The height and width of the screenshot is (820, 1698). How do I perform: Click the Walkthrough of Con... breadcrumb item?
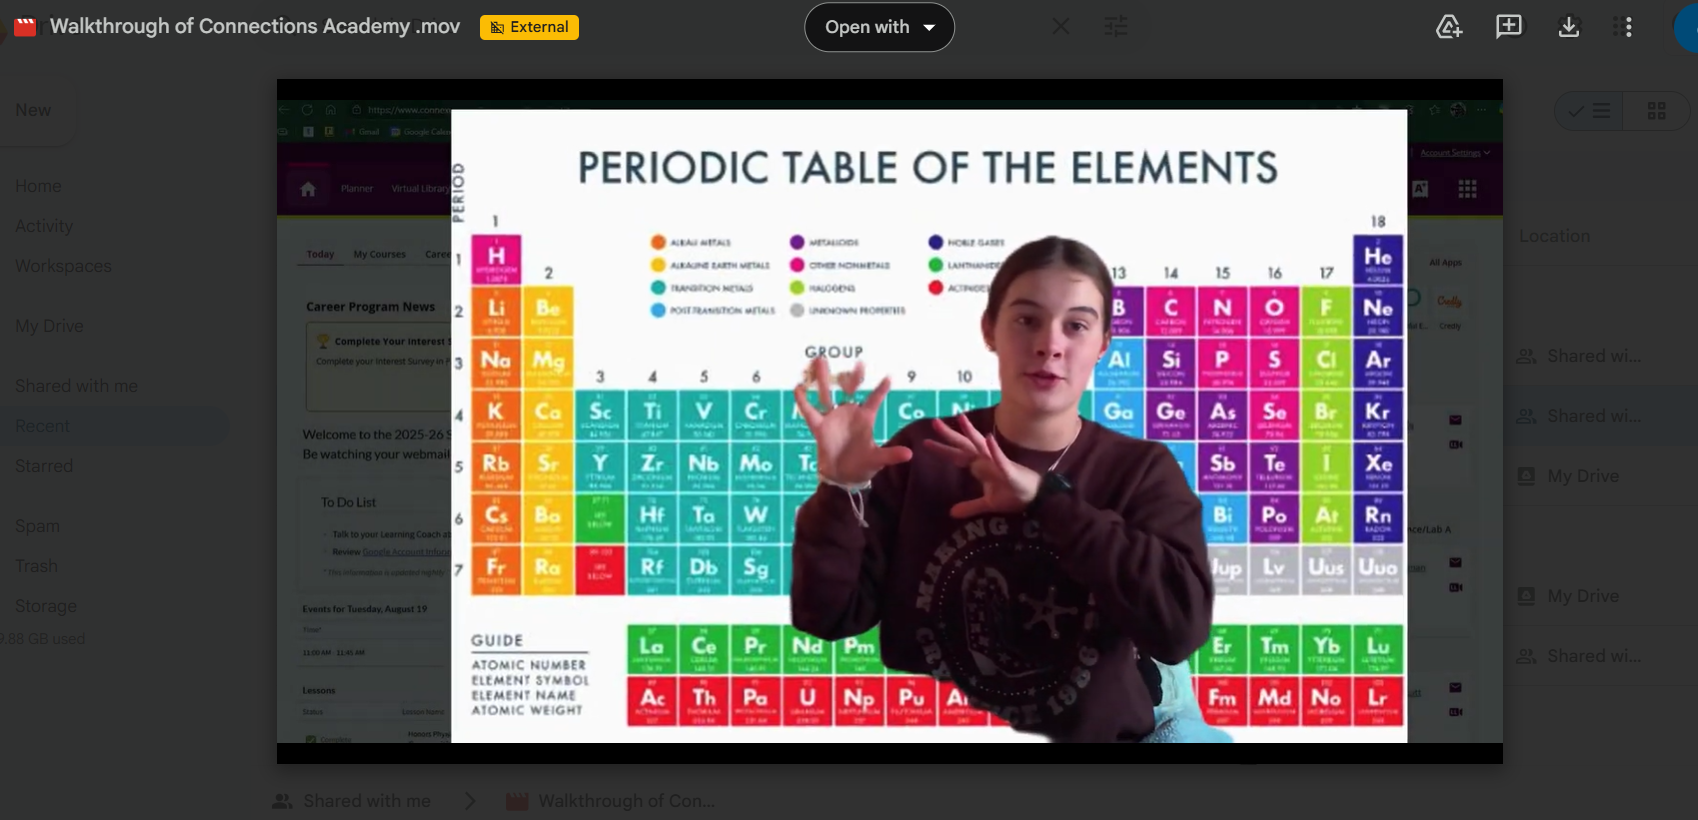625,801
